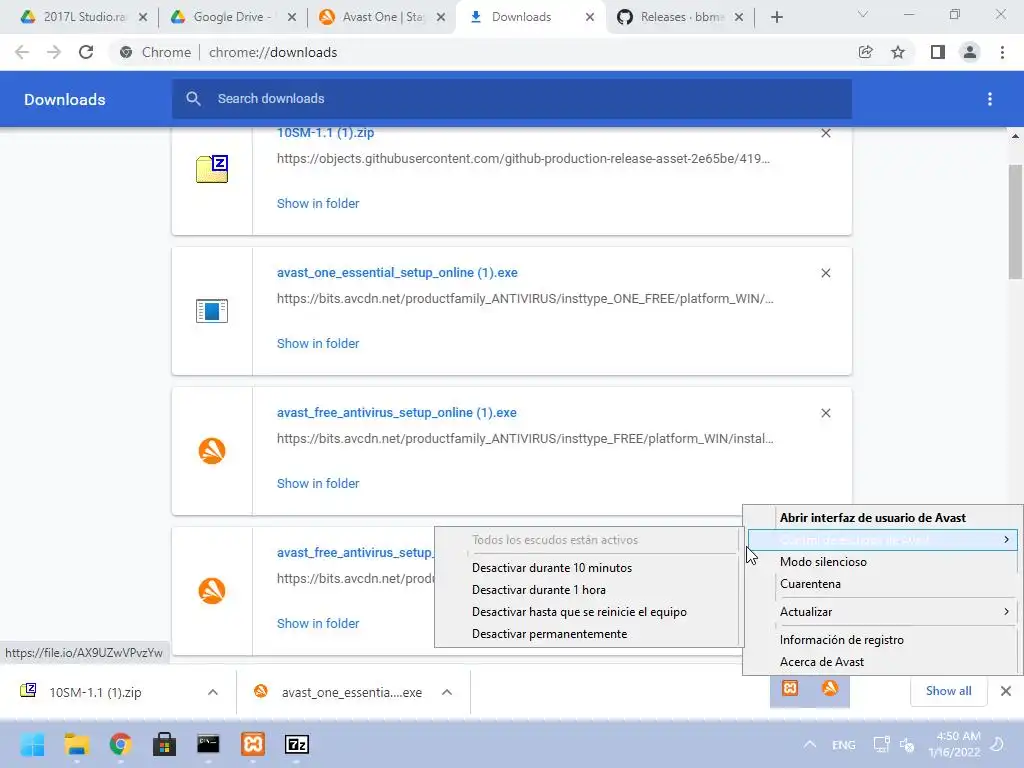This screenshot has height=768, width=1024.
Task: Click the Avast icon in the tray overflow
Action: pos(830,688)
